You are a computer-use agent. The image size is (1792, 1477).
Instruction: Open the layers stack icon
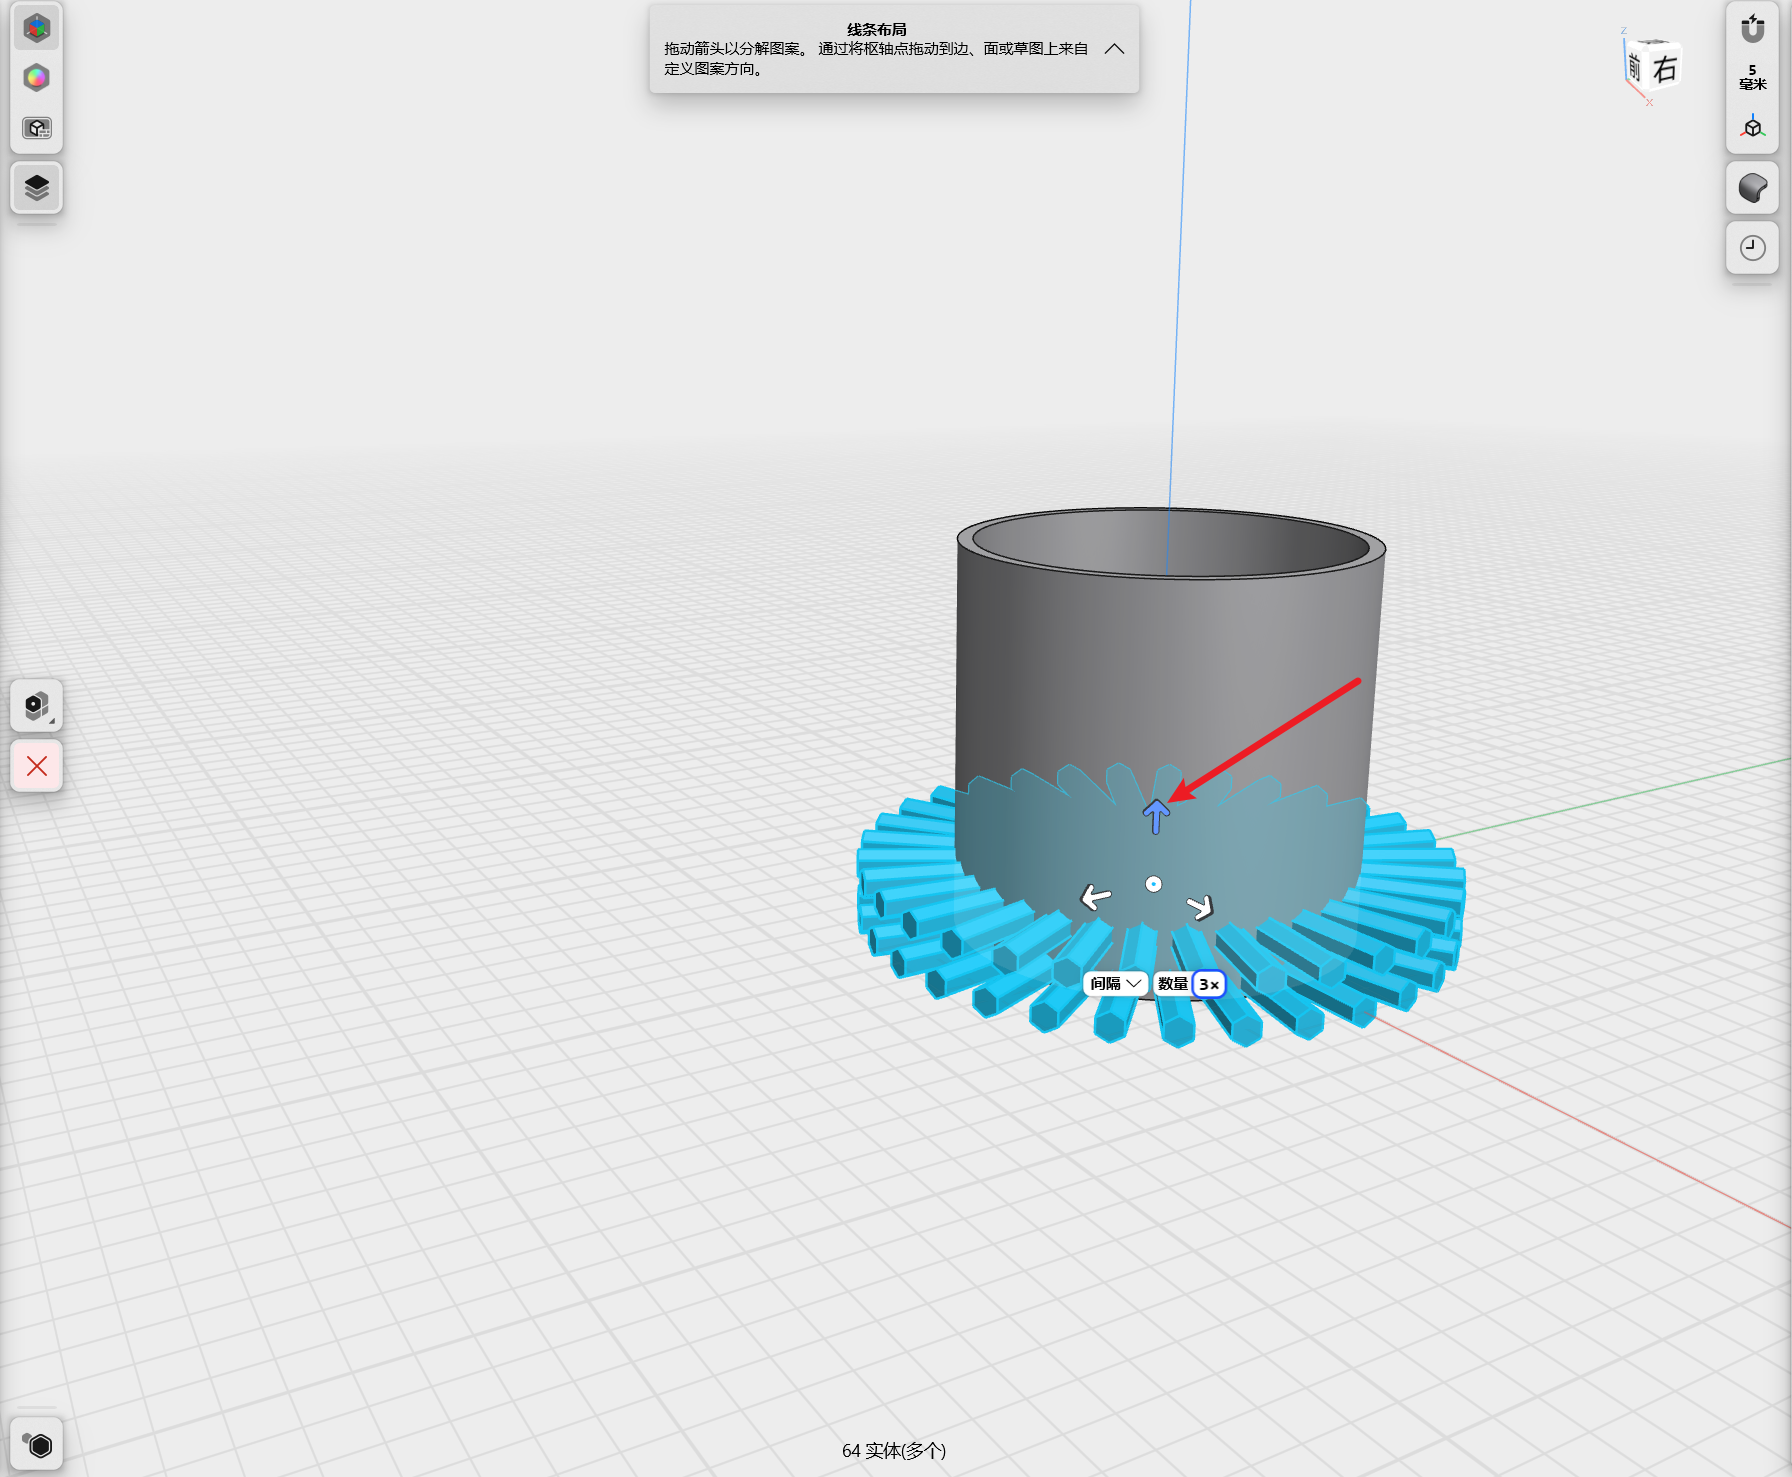click(37, 188)
